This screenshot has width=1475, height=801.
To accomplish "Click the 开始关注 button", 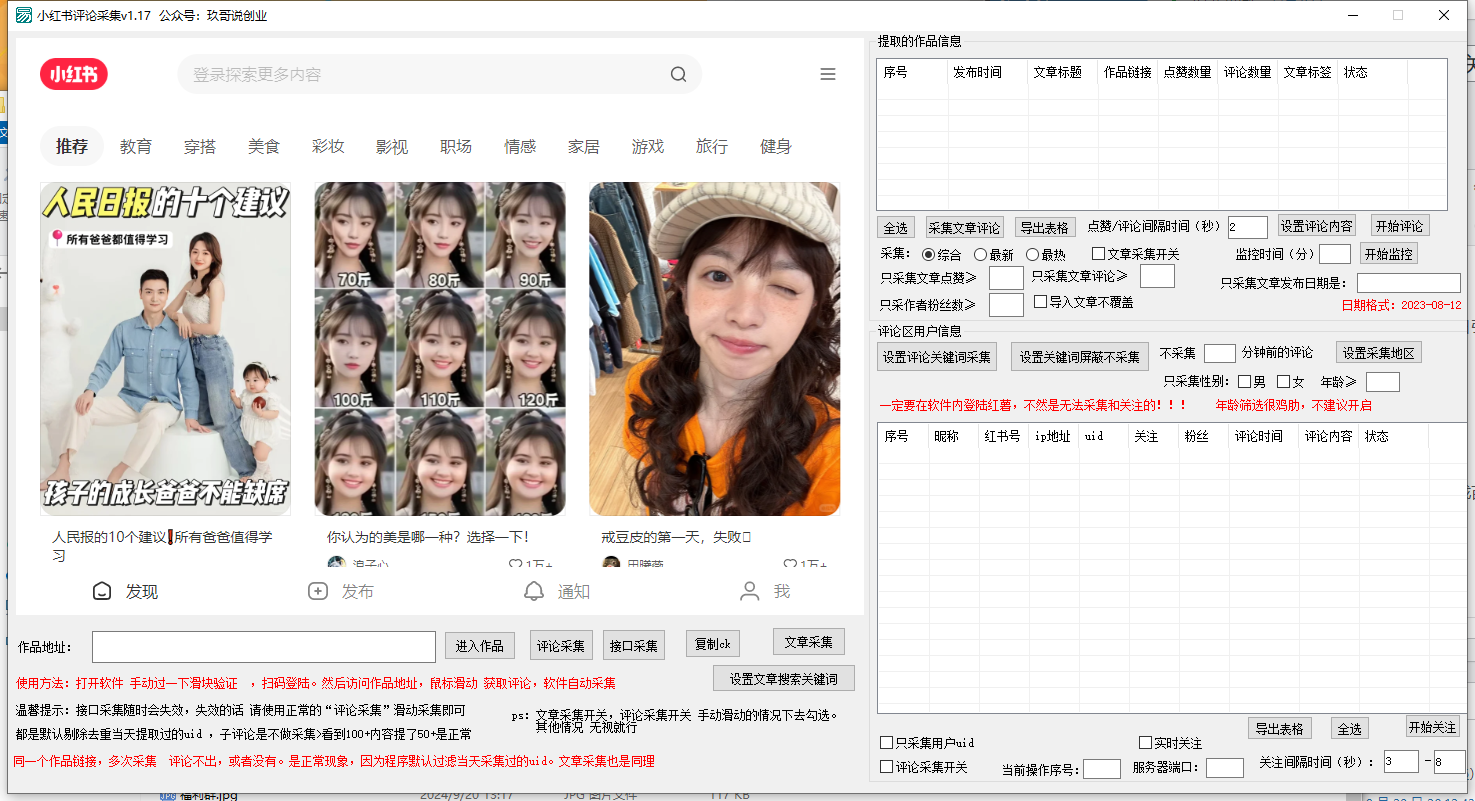I will click(1433, 727).
